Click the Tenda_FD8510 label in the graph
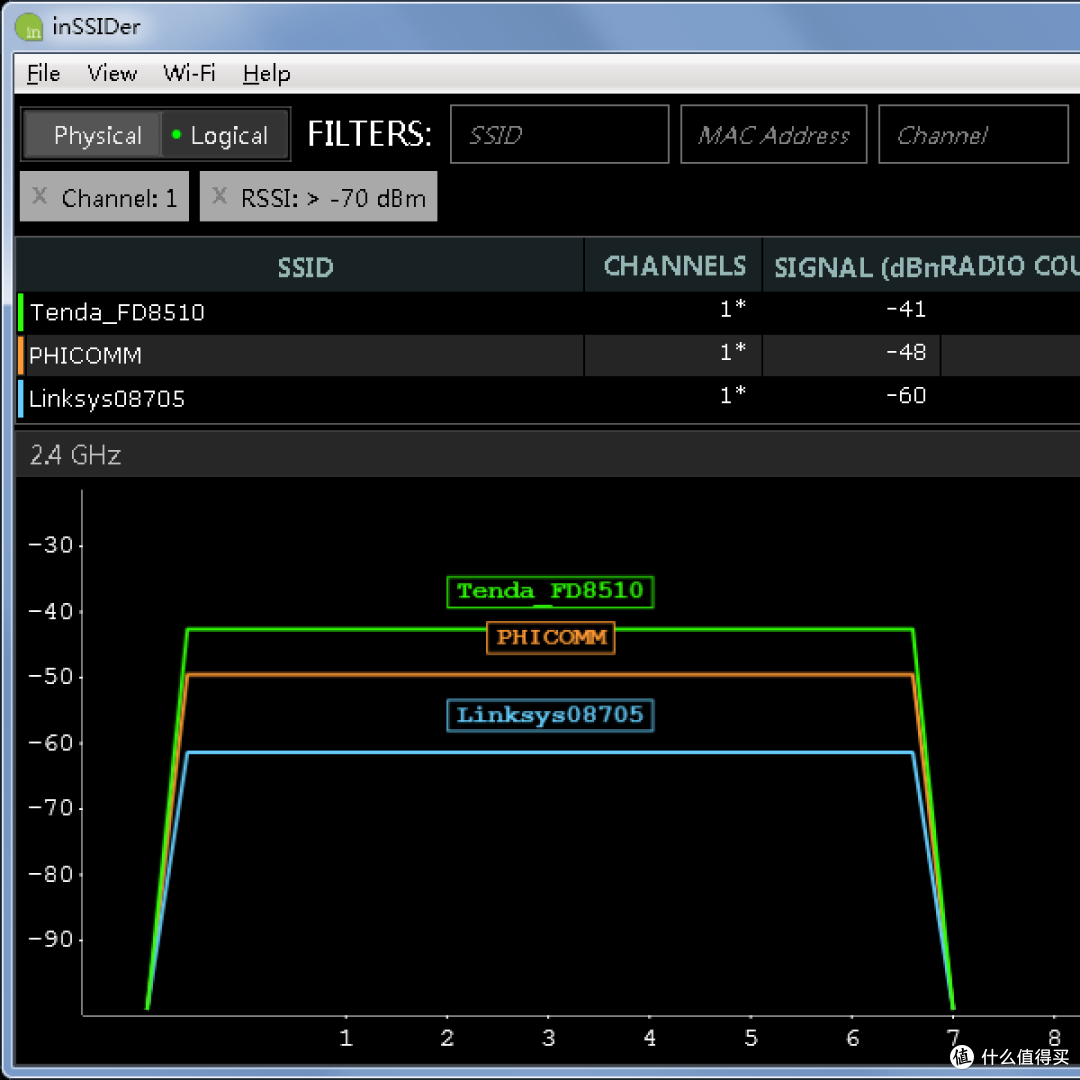The width and height of the screenshot is (1080, 1080). pos(550,592)
